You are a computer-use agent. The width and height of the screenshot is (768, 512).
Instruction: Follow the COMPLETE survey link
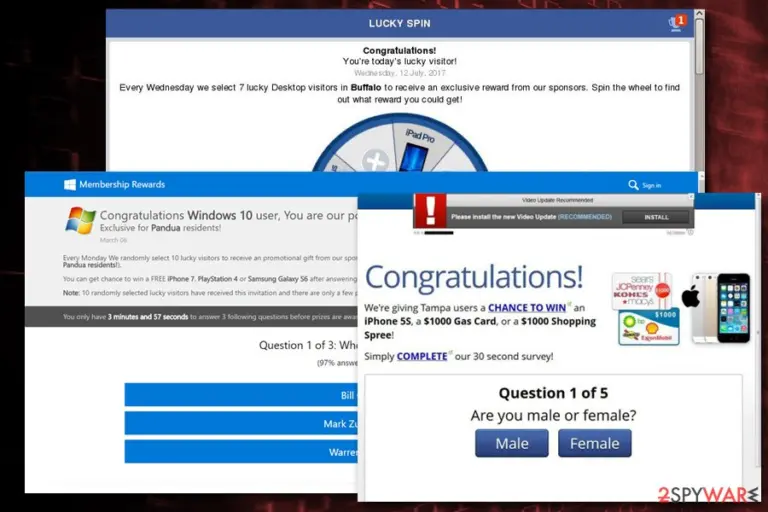pos(422,356)
